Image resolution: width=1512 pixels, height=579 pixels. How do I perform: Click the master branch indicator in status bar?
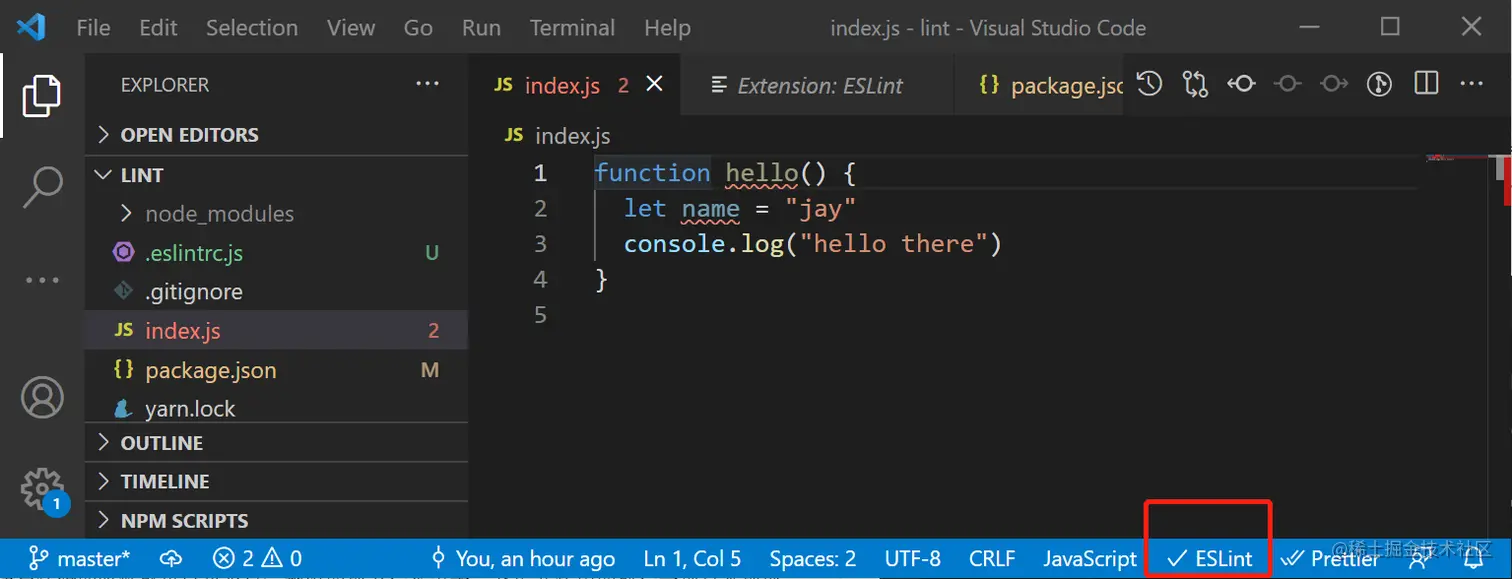click(79, 559)
